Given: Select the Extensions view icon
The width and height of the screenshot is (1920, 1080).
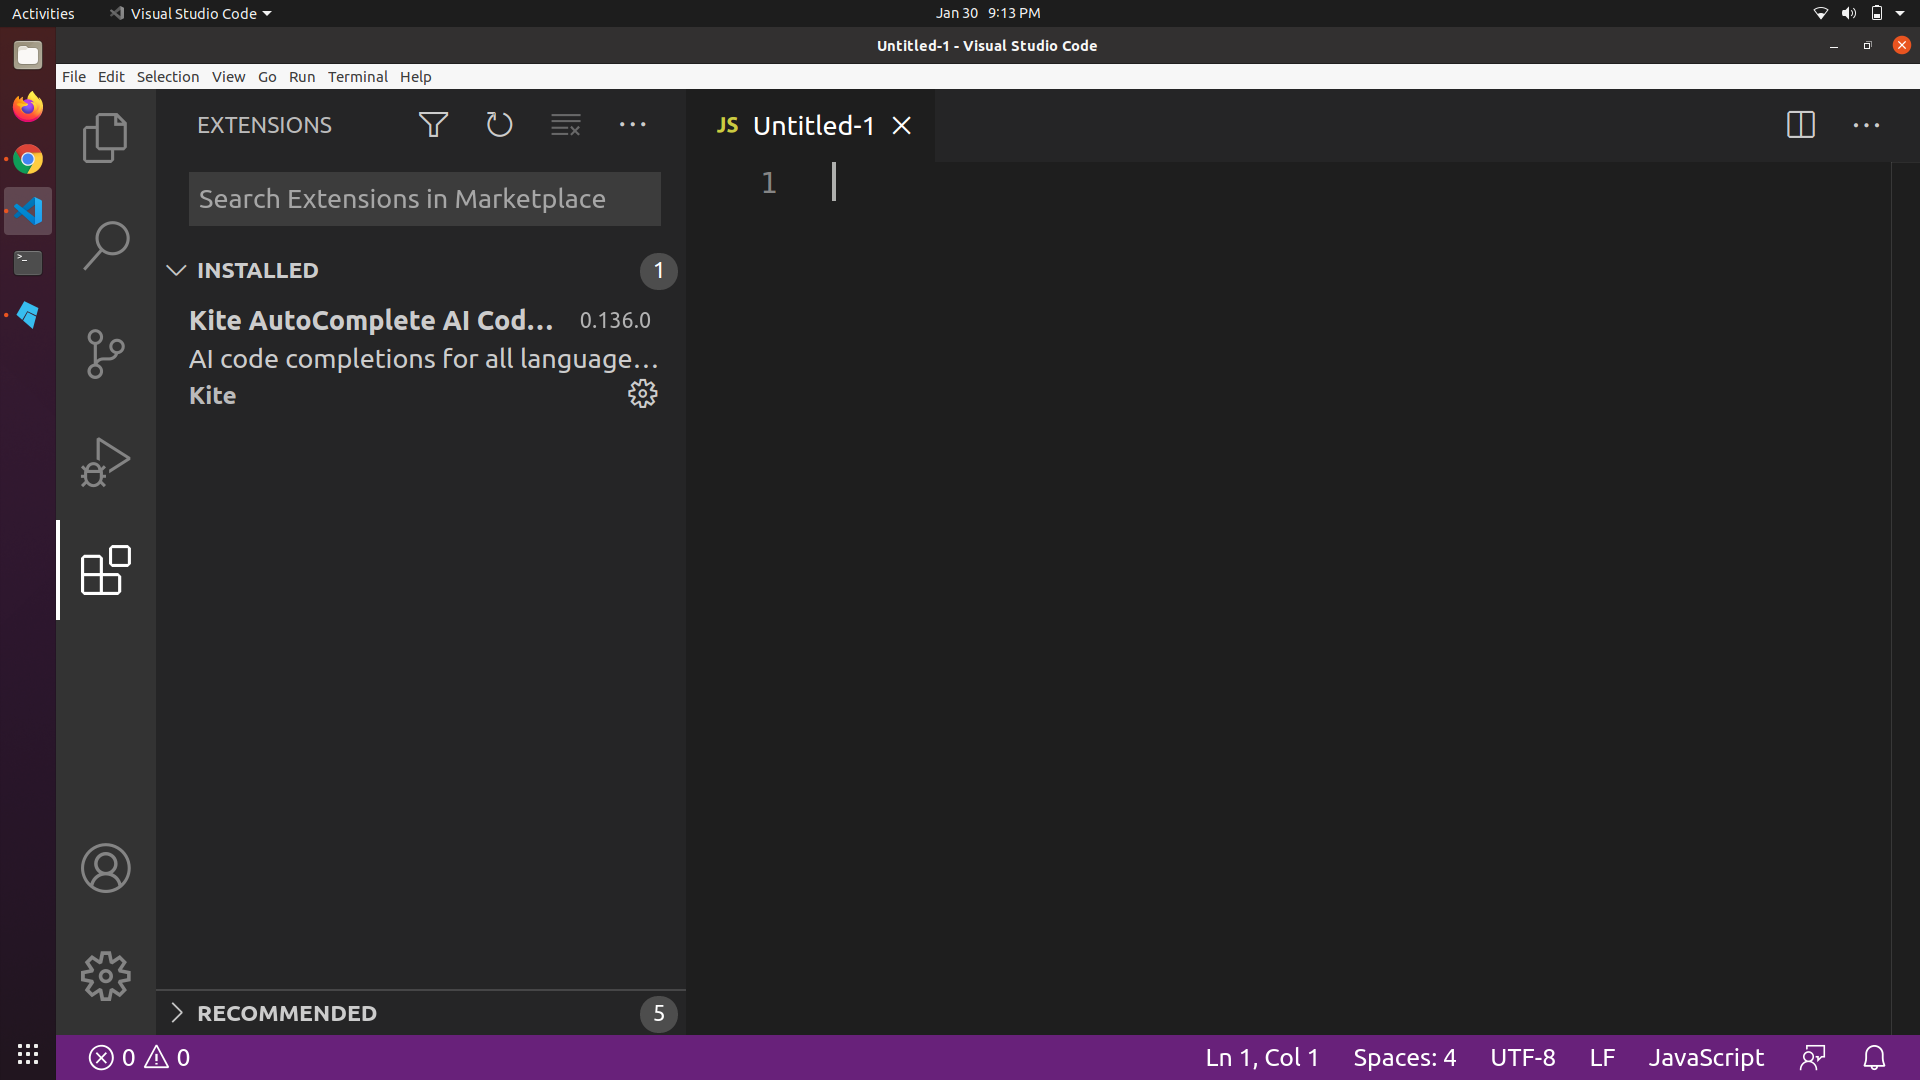Looking at the screenshot, I should coord(105,570).
